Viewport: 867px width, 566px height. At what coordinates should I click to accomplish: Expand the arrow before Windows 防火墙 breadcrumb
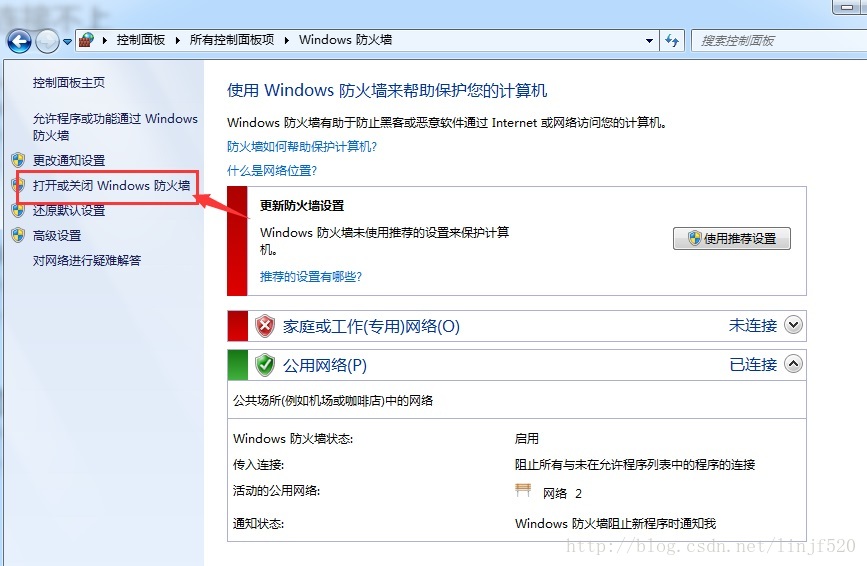coord(286,40)
